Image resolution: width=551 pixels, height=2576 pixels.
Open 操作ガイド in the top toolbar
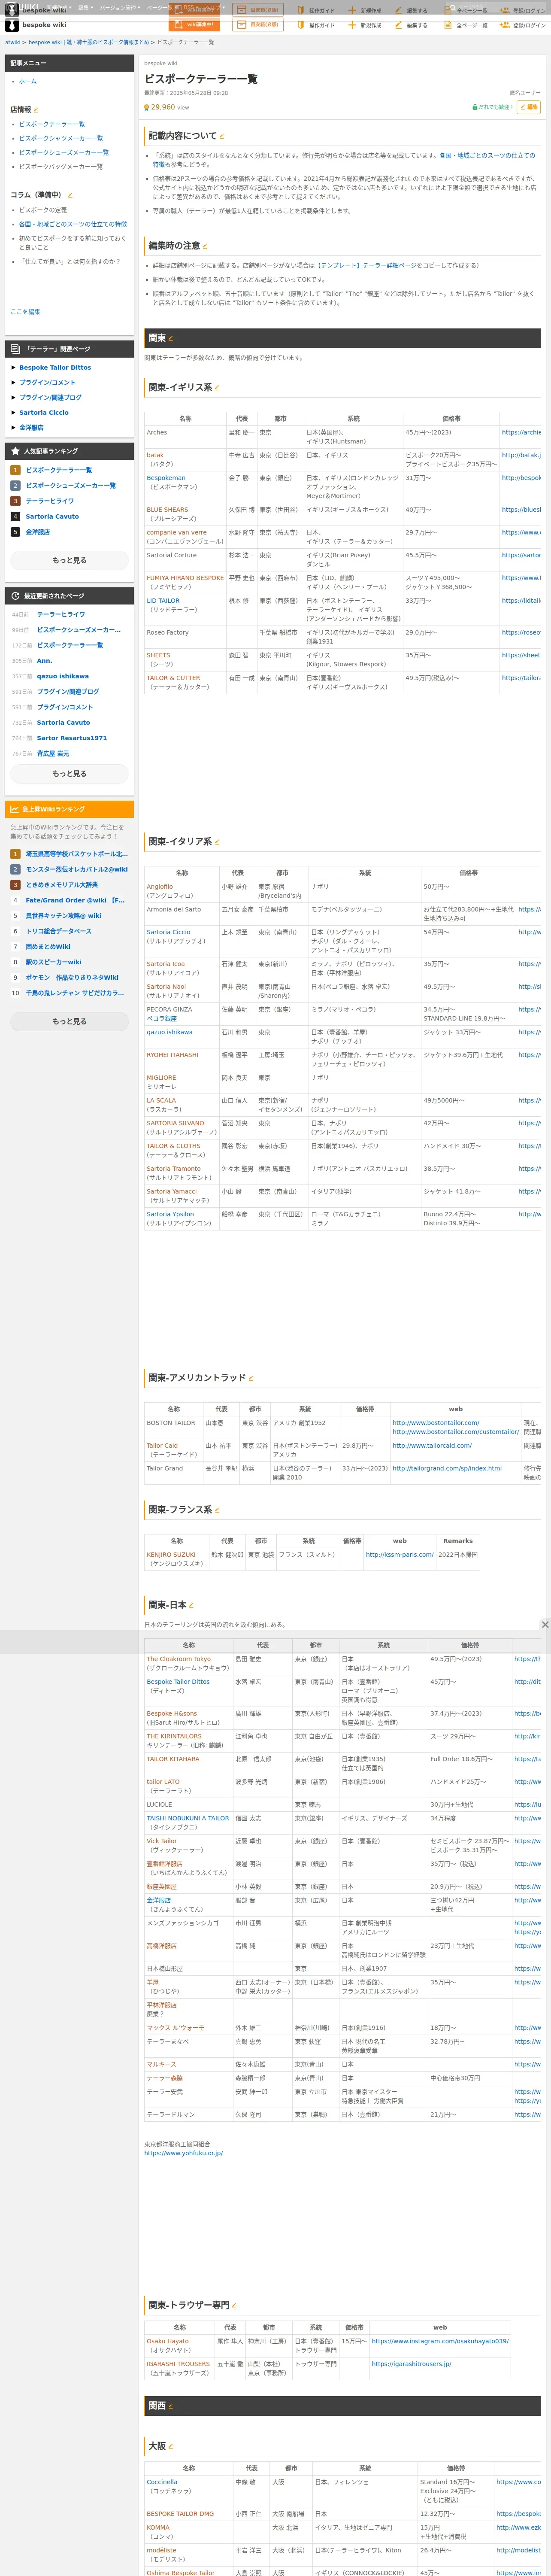315,25
